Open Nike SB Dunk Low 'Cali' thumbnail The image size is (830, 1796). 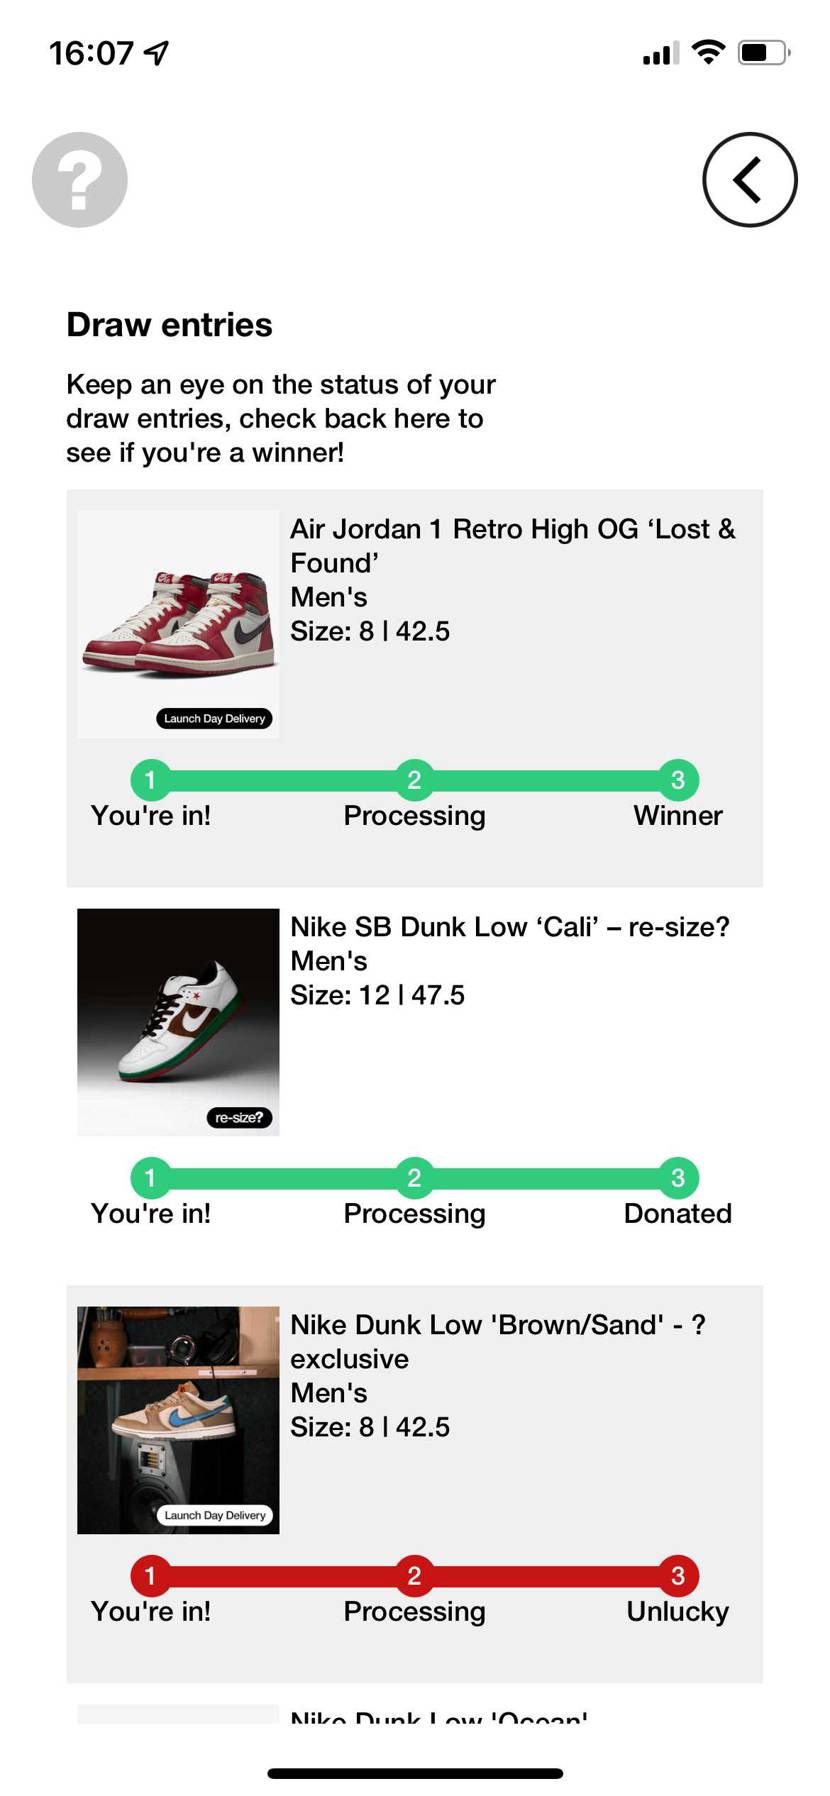(178, 1022)
